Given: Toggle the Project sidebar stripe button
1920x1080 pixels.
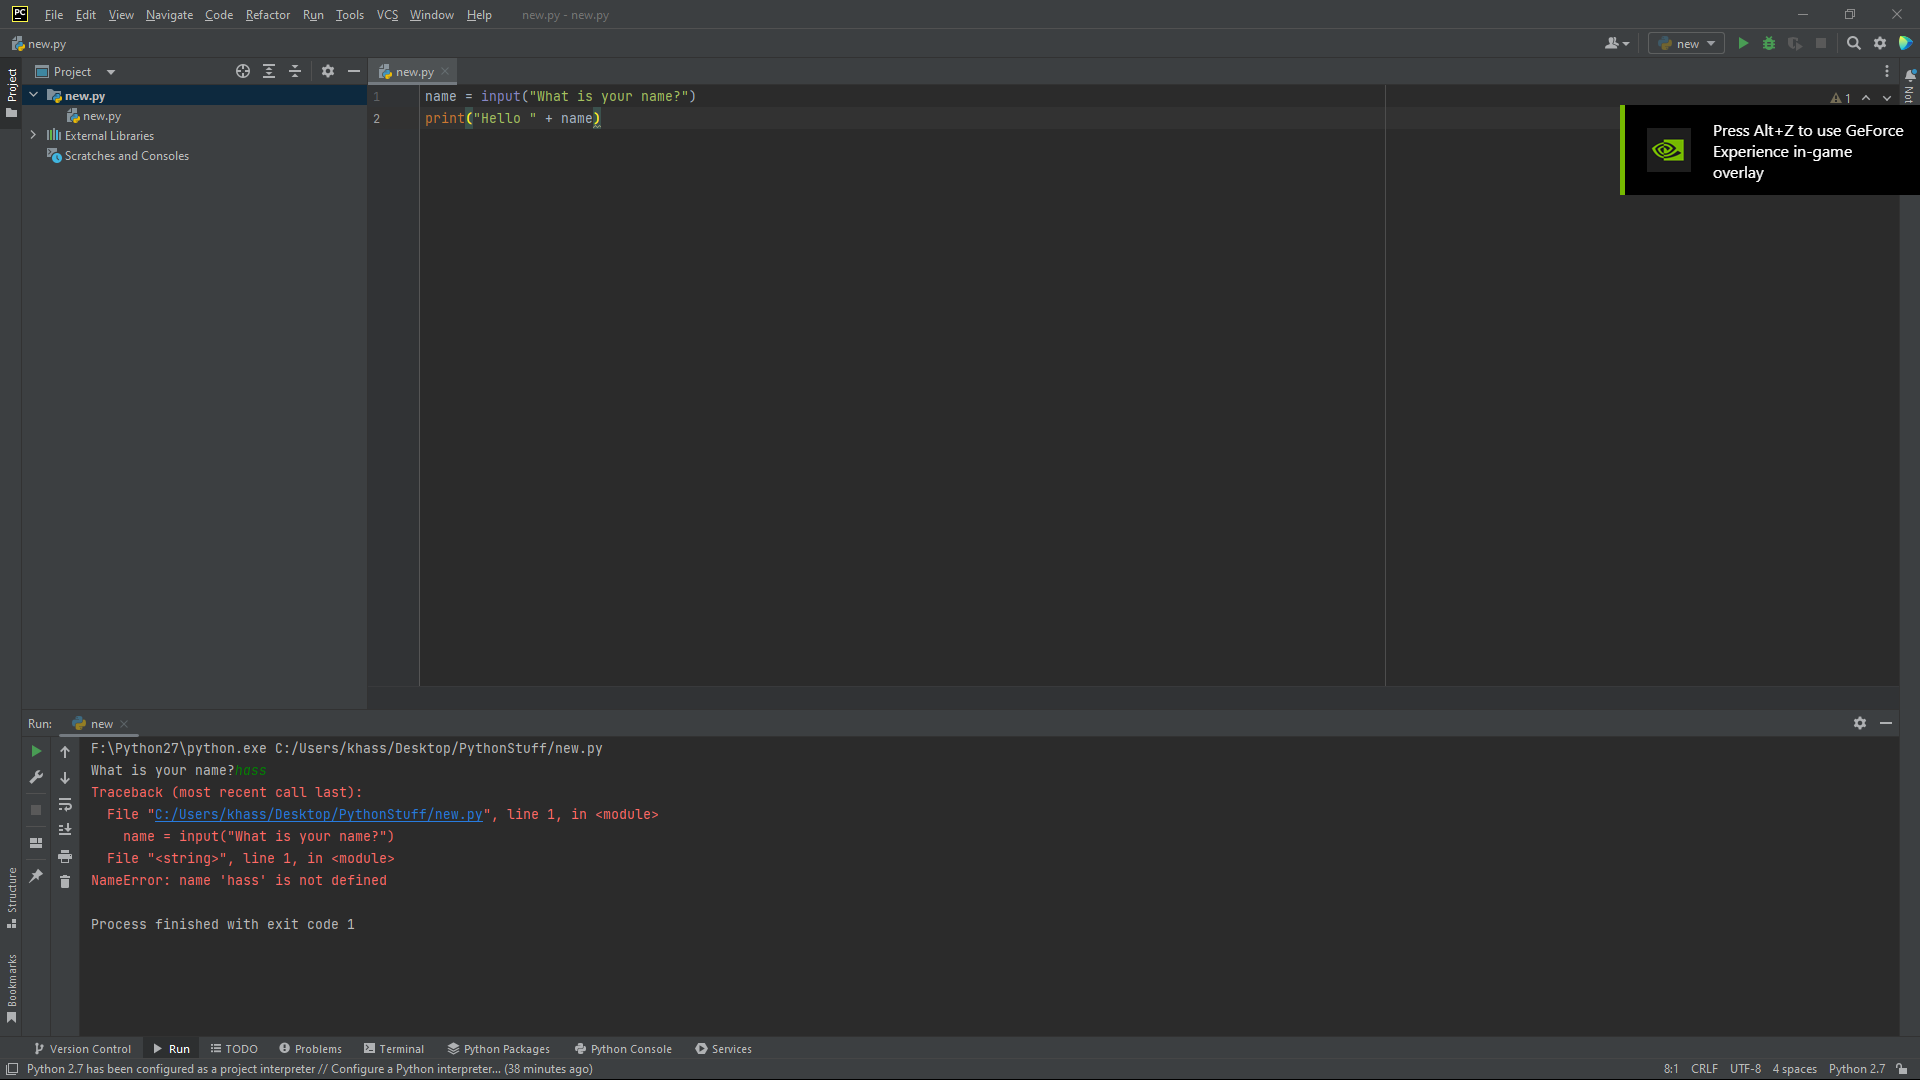Looking at the screenshot, I should pos(11,92).
